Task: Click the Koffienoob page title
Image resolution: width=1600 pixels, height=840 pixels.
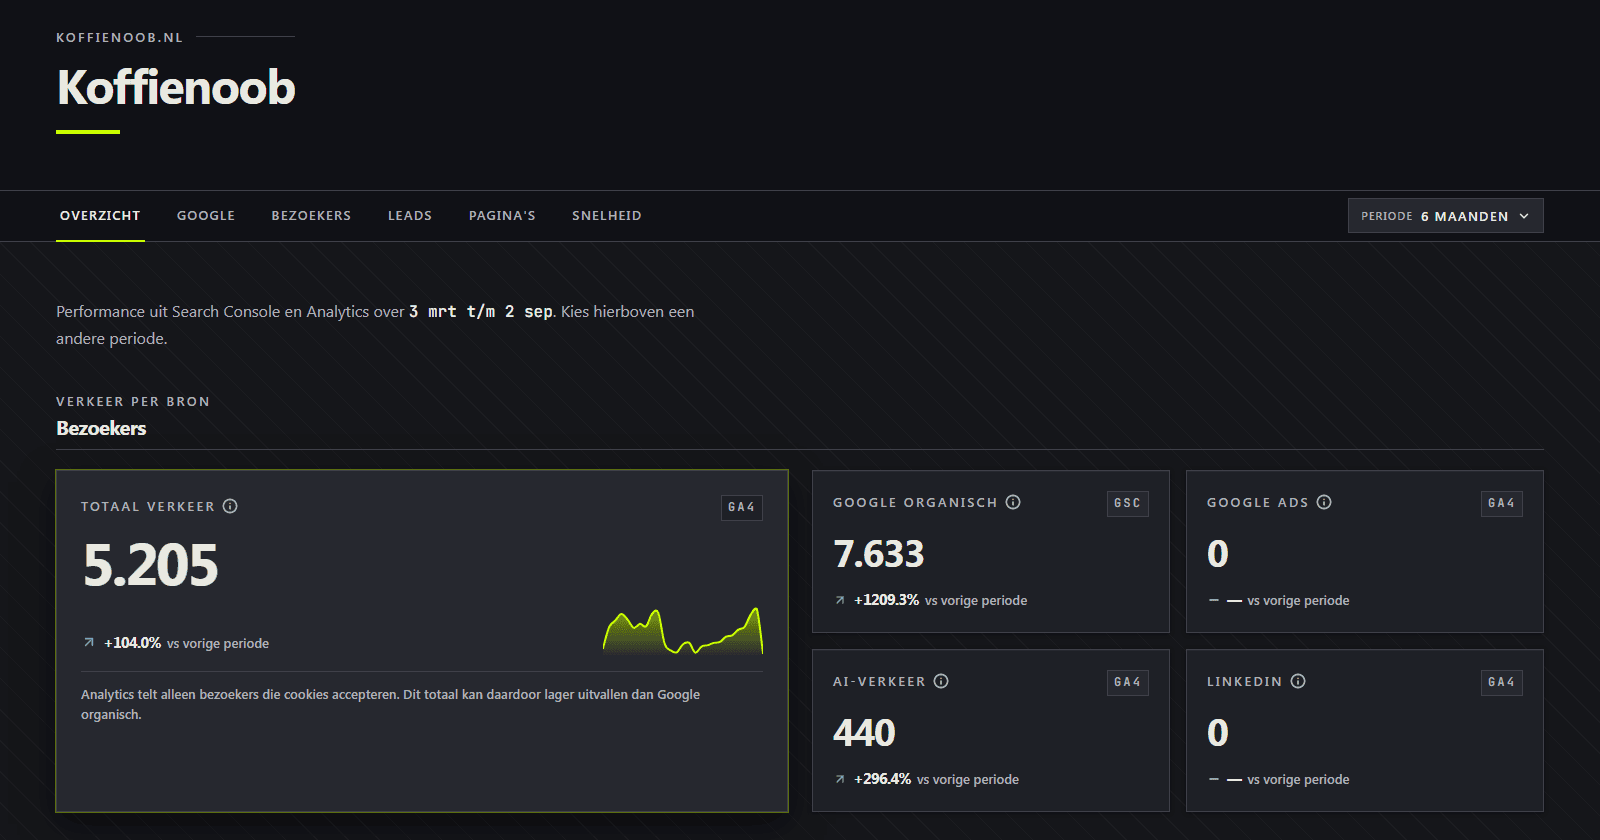Action: click(x=176, y=87)
